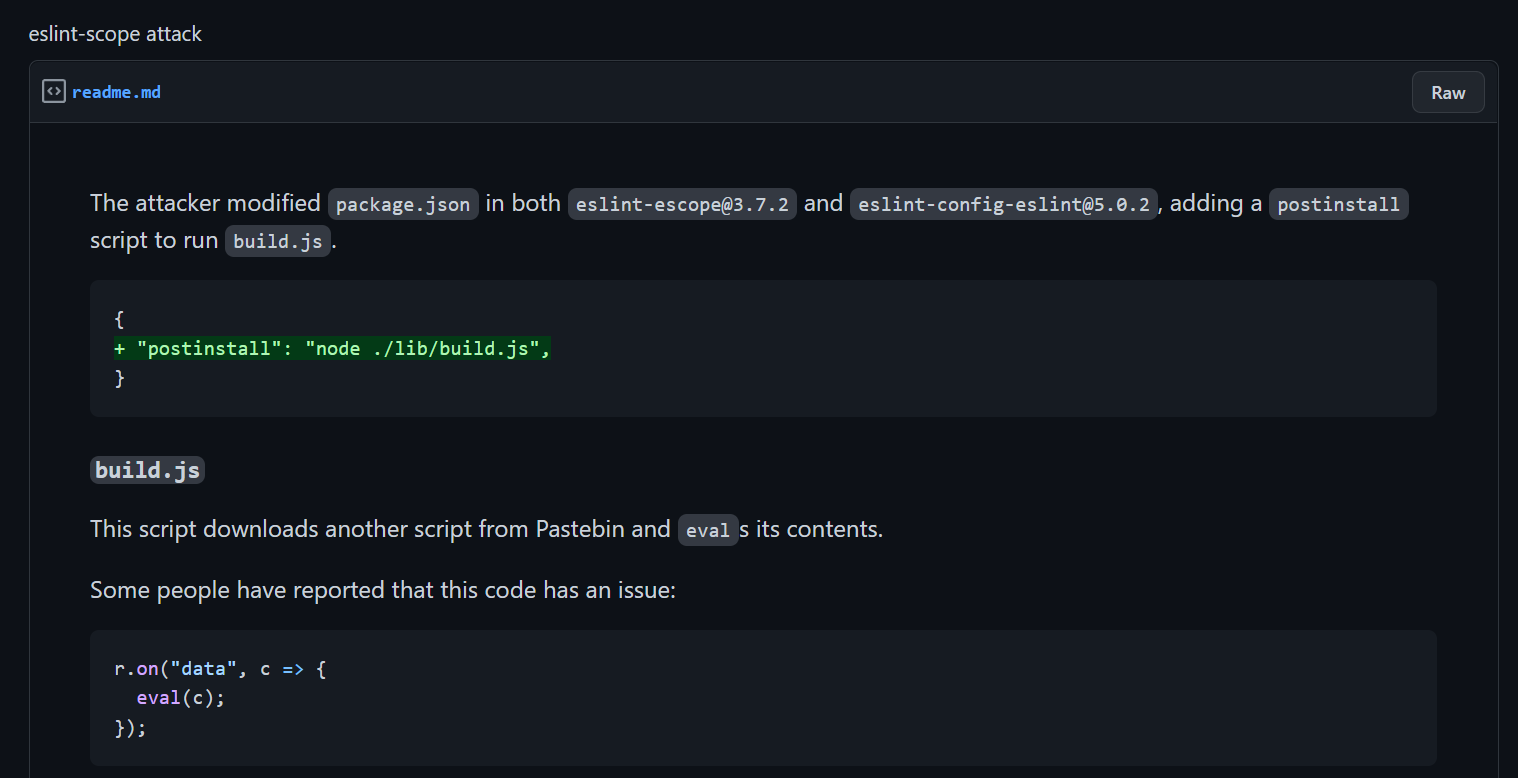This screenshot has height=778, width=1518.
Task: Open the readme.md file link
Action: (116, 92)
